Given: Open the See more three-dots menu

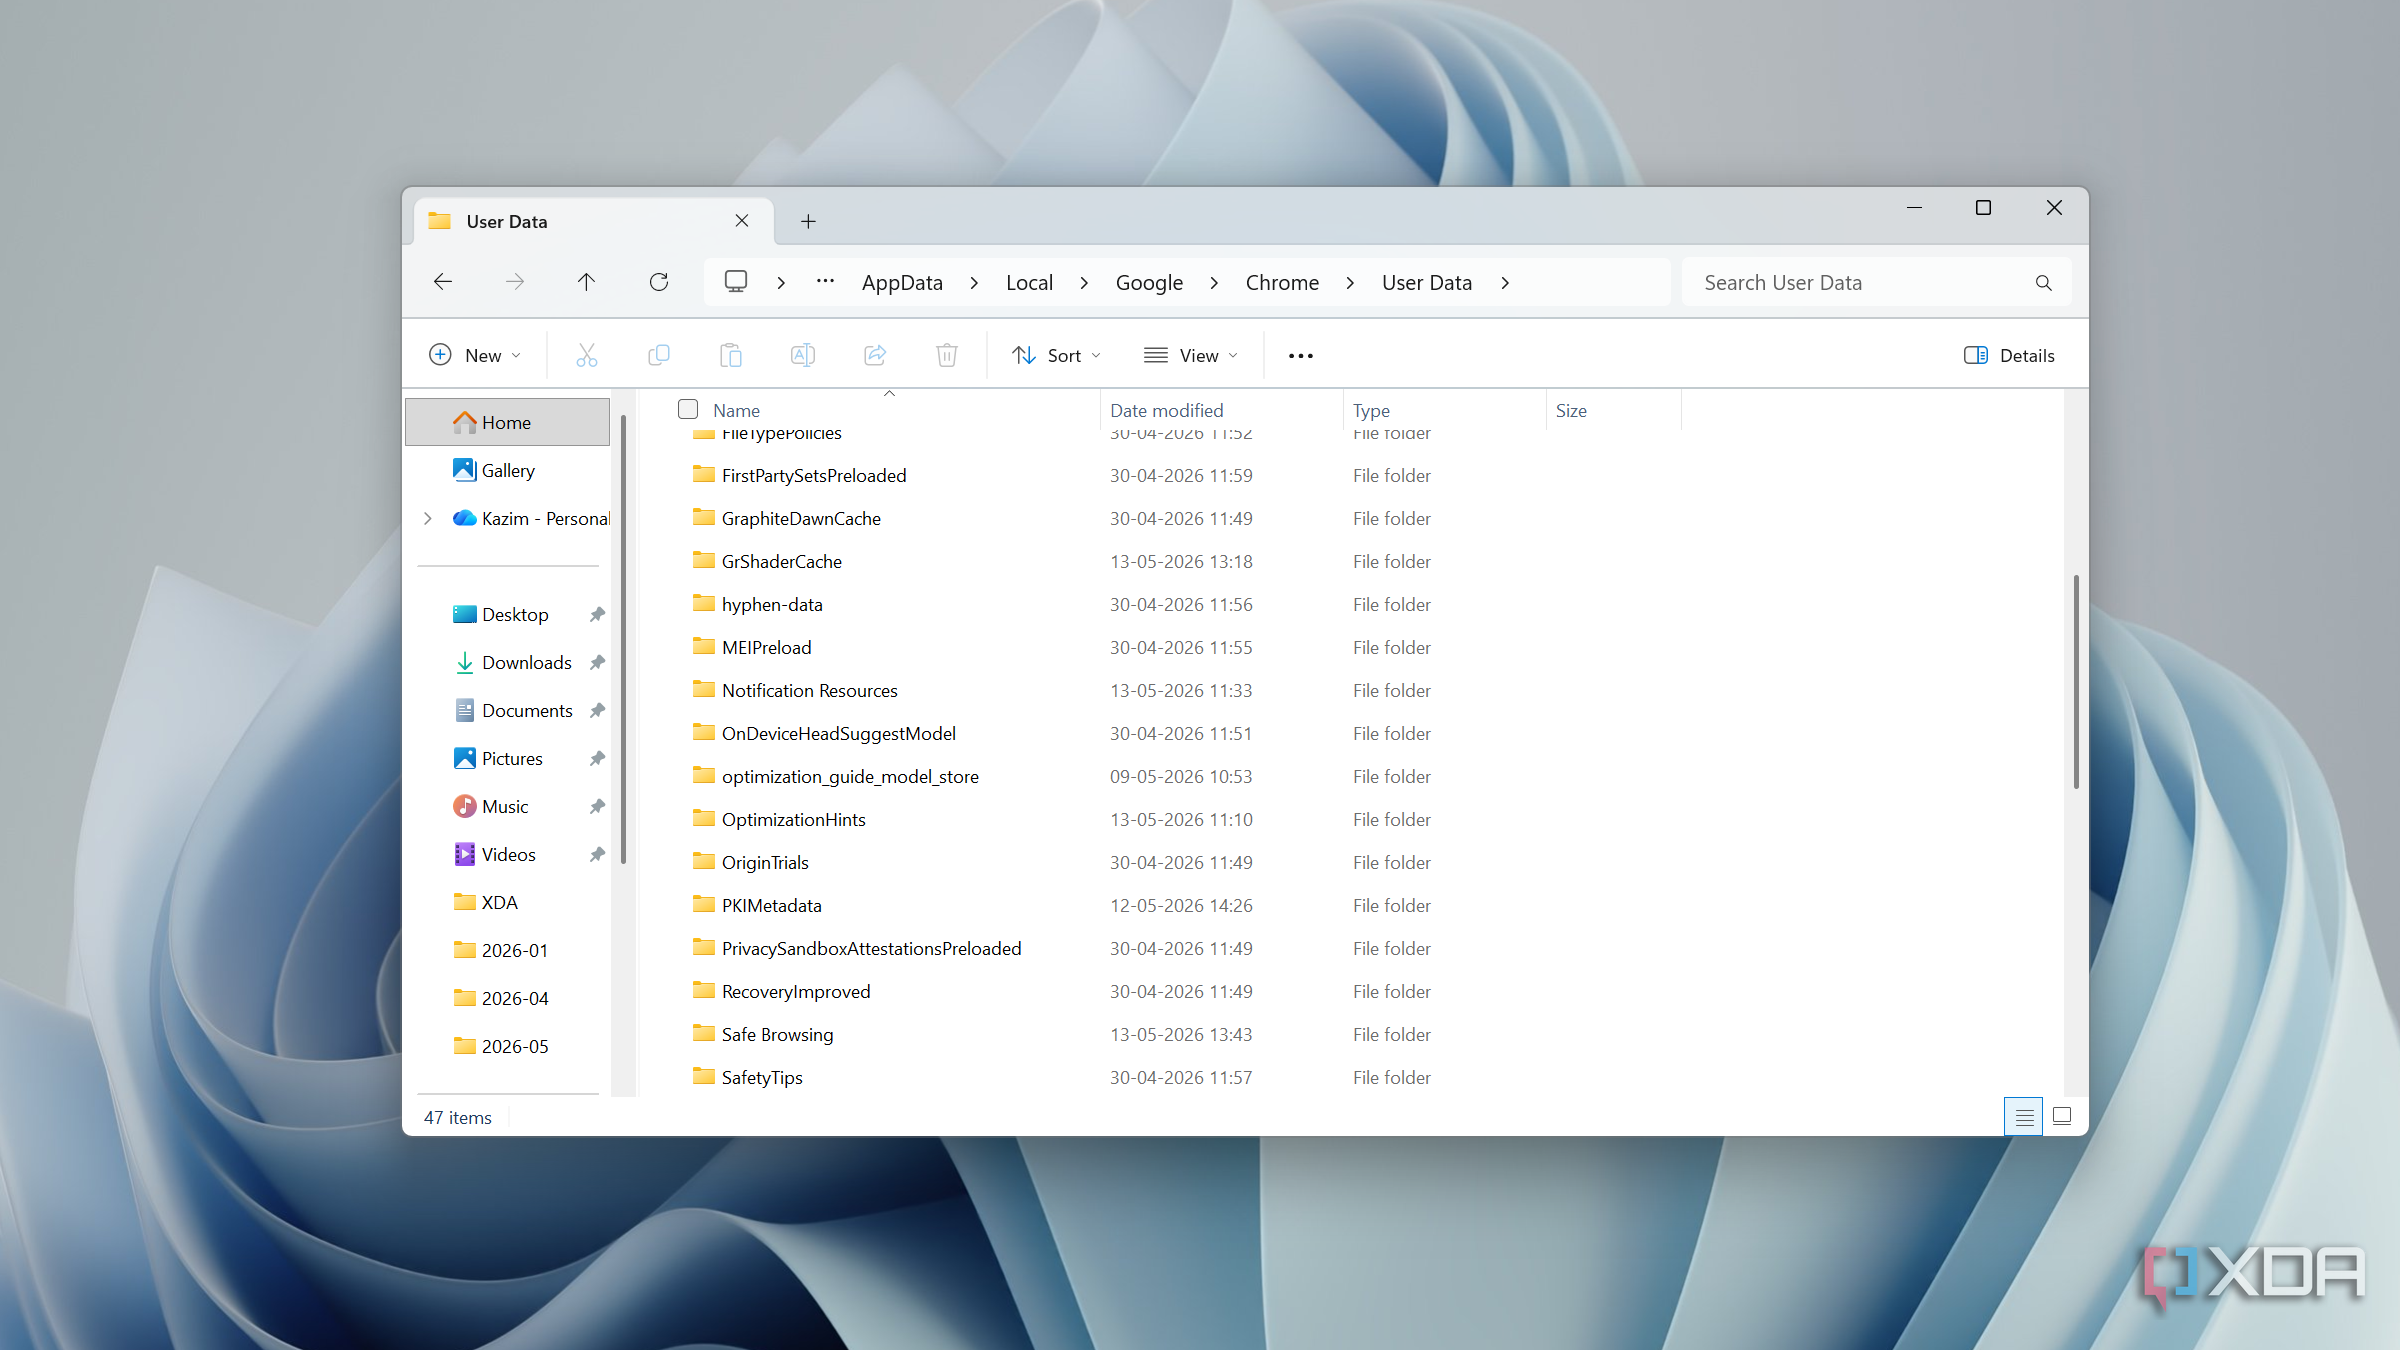Looking at the screenshot, I should [x=1301, y=356].
